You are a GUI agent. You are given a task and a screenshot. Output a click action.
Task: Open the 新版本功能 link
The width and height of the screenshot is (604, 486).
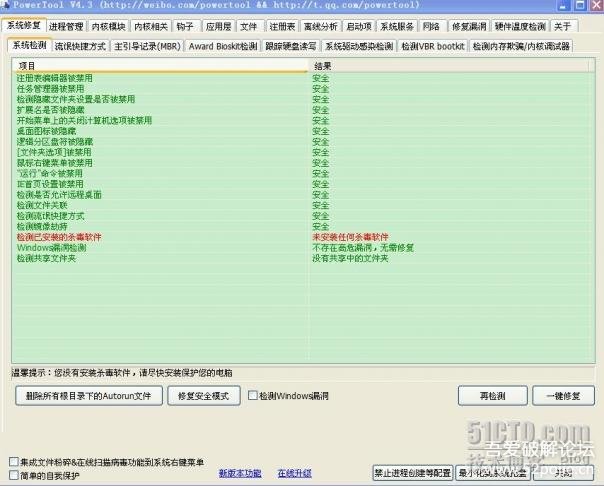click(240, 473)
